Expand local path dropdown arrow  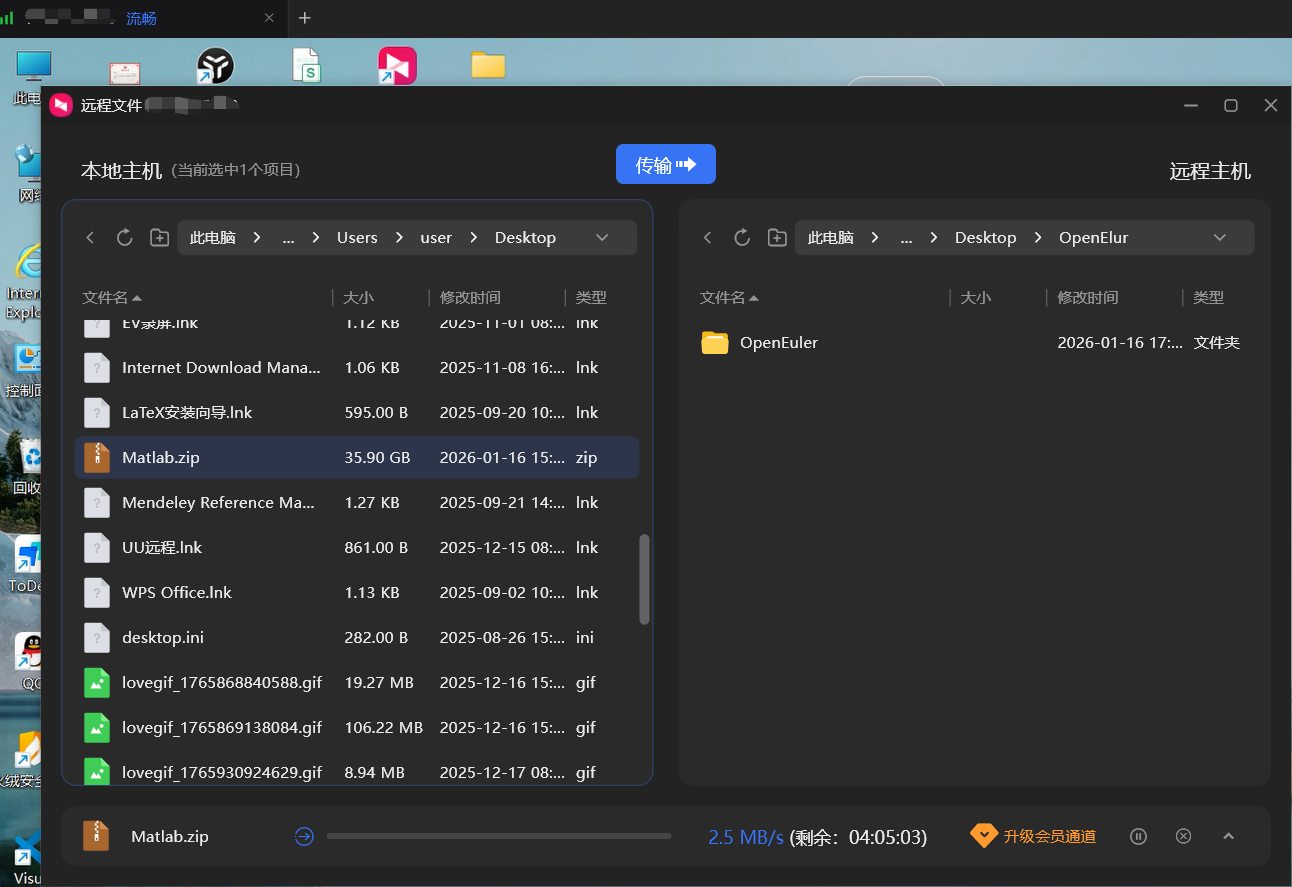point(602,238)
